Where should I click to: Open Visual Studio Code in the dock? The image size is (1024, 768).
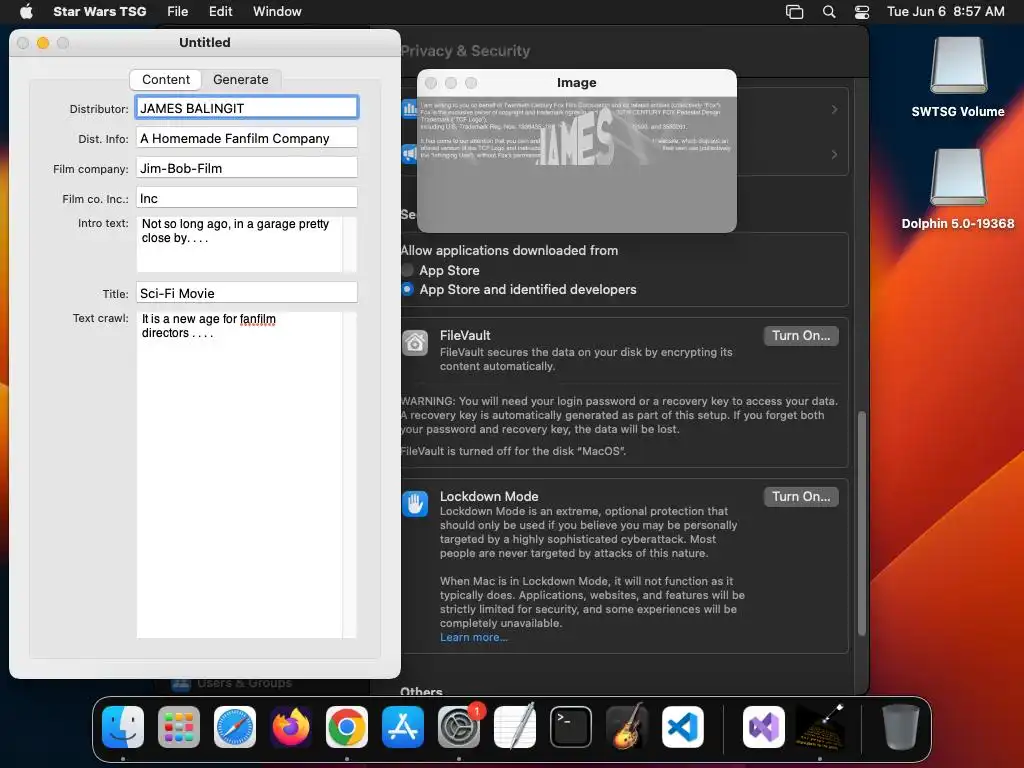tap(683, 727)
